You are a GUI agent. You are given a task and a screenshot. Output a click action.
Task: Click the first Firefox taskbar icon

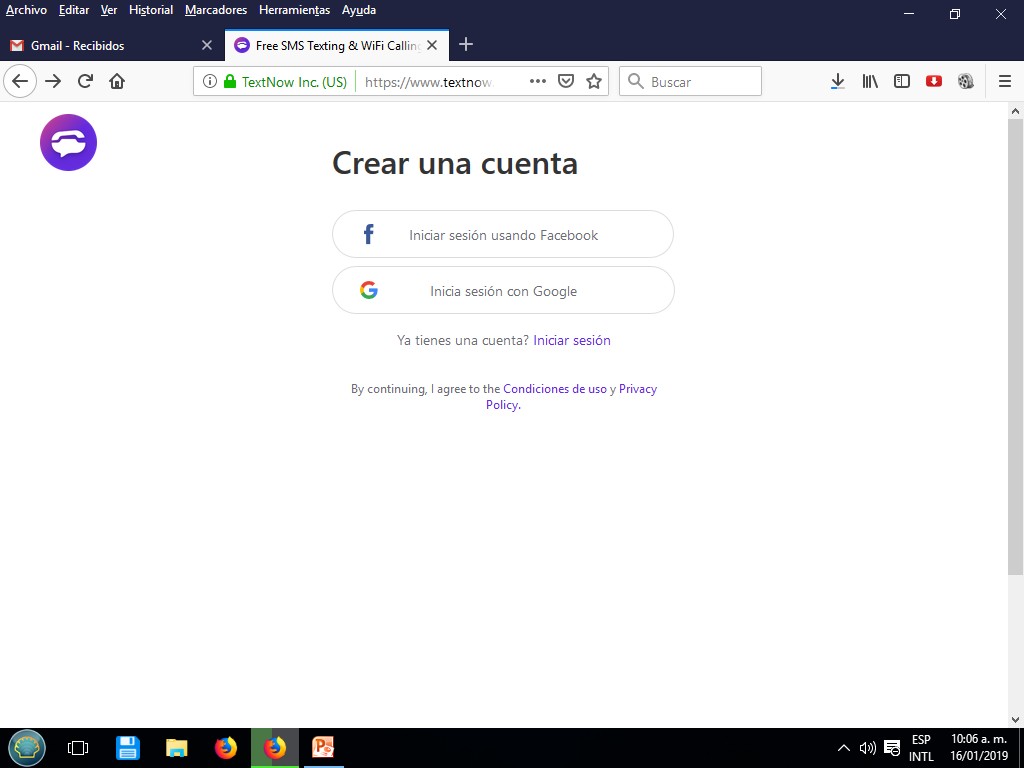[225, 748]
